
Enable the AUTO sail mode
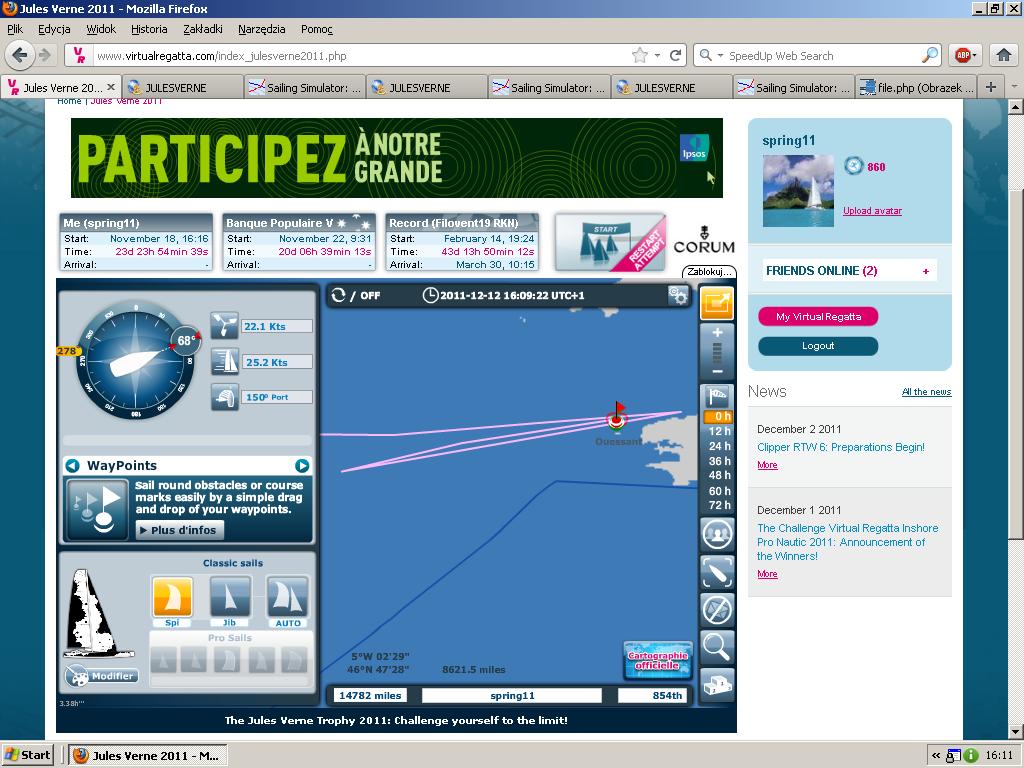tap(287, 599)
